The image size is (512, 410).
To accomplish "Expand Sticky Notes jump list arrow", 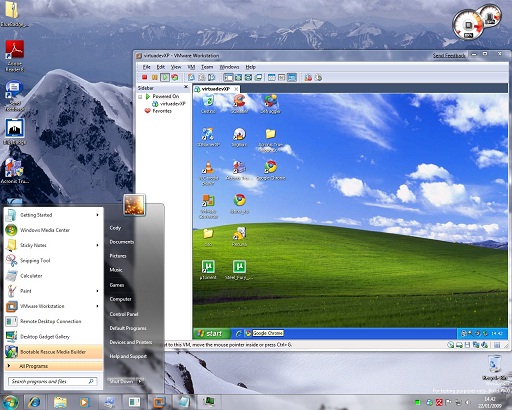I will click(x=97, y=245).
